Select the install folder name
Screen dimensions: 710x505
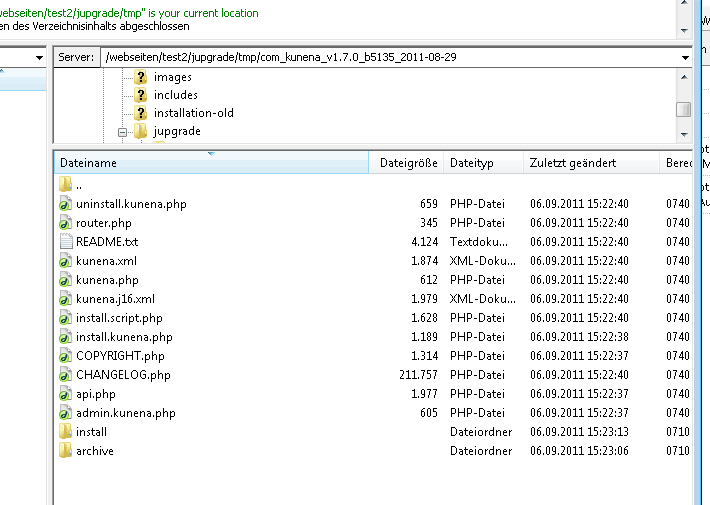coord(91,432)
